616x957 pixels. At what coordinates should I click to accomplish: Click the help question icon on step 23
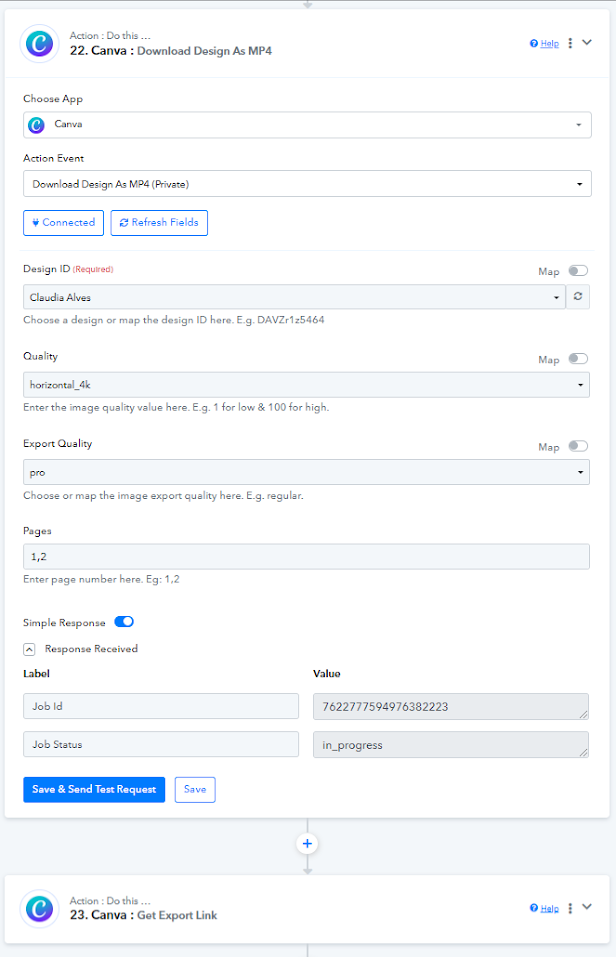click(534, 908)
